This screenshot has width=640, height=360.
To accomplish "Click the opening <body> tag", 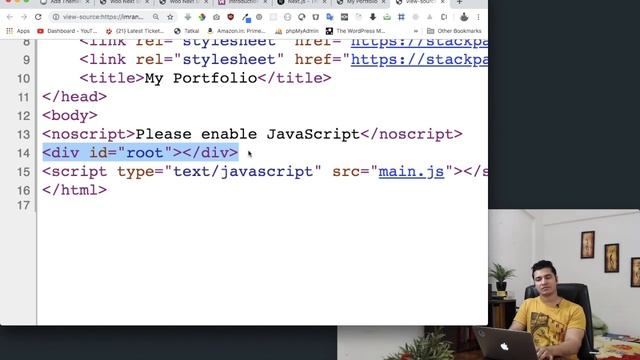I will (x=70, y=116).
